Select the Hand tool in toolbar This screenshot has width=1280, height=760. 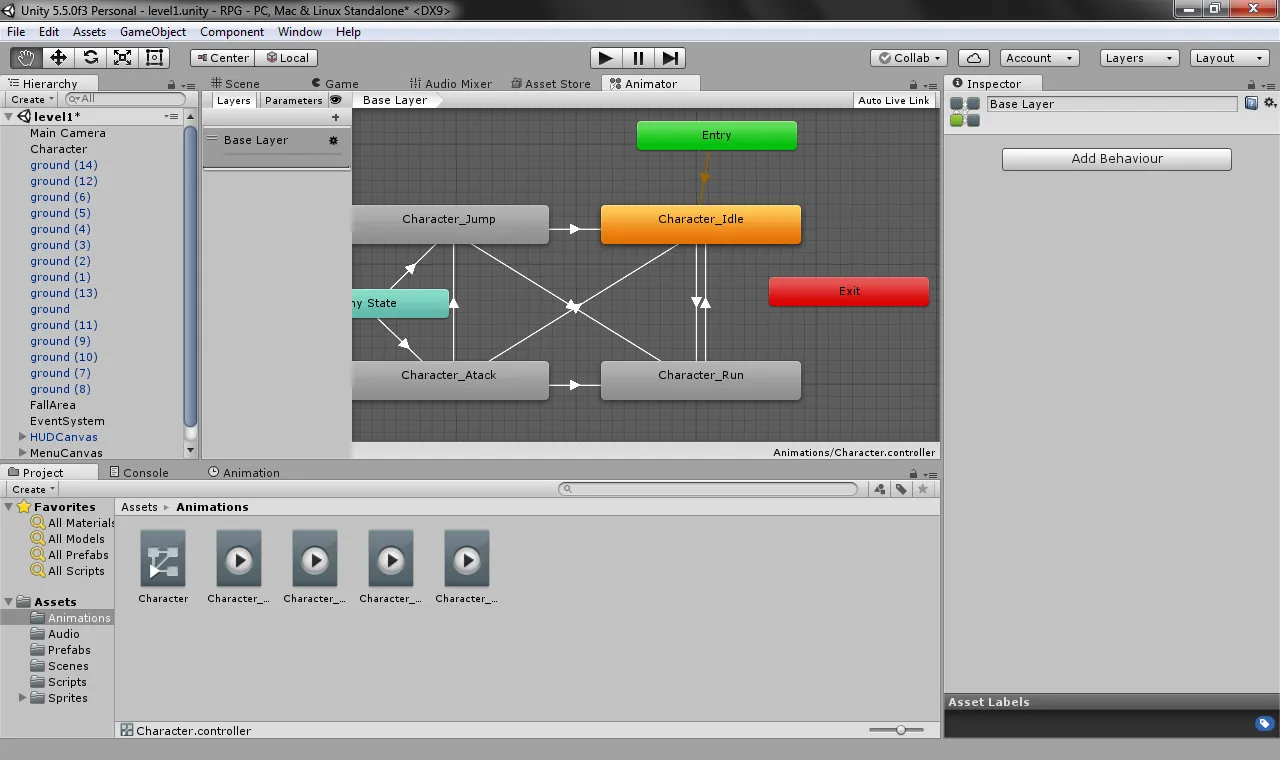click(x=26, y=58)
